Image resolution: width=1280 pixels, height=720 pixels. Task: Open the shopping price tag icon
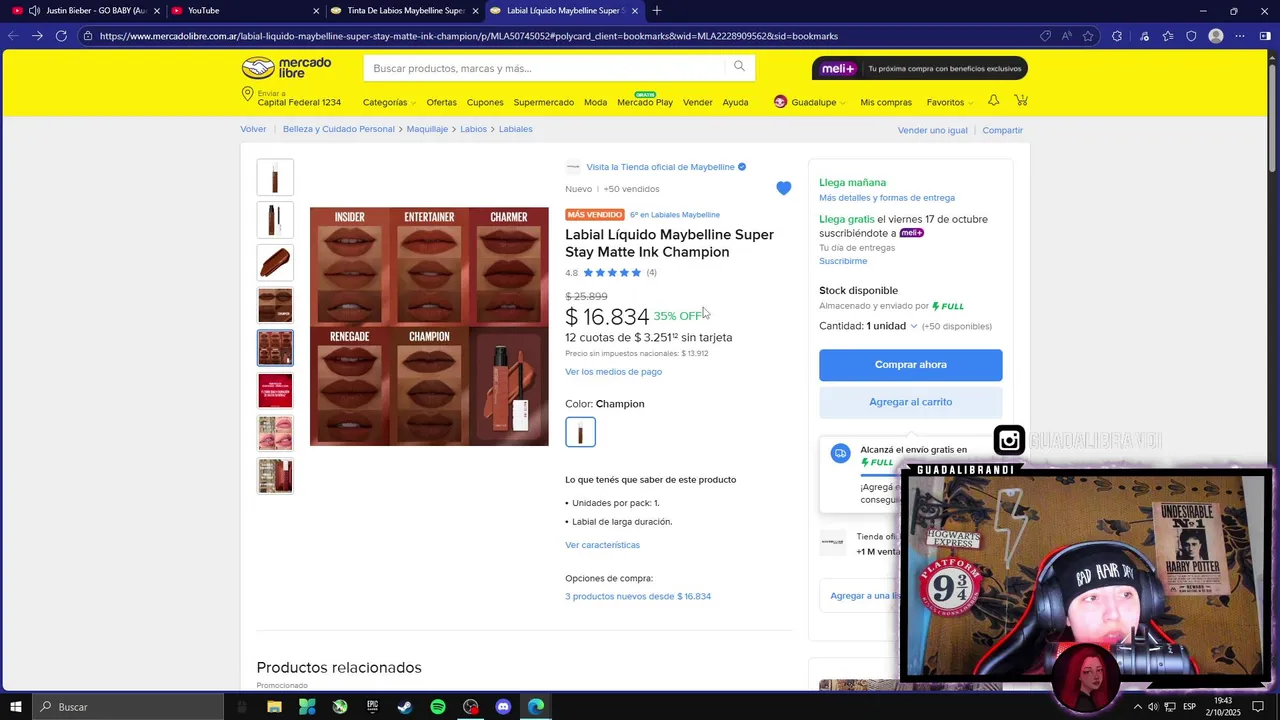pyautogui.click(x=1045, y=36)
